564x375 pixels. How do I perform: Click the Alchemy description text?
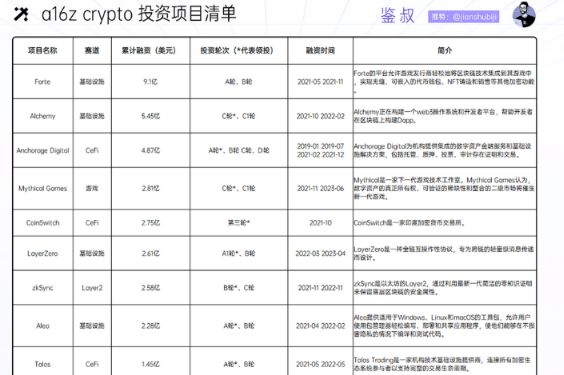[x=443, y=116]
